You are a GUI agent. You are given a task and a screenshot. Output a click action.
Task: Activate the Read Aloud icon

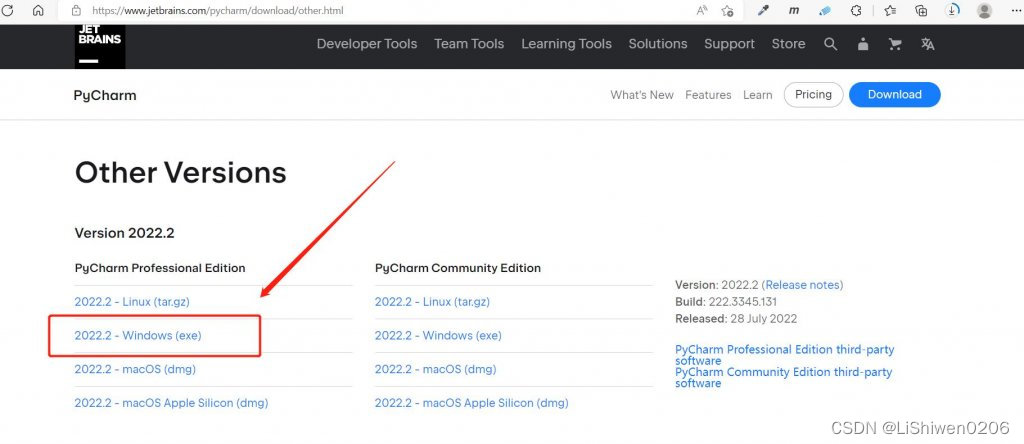click(703, 10)
